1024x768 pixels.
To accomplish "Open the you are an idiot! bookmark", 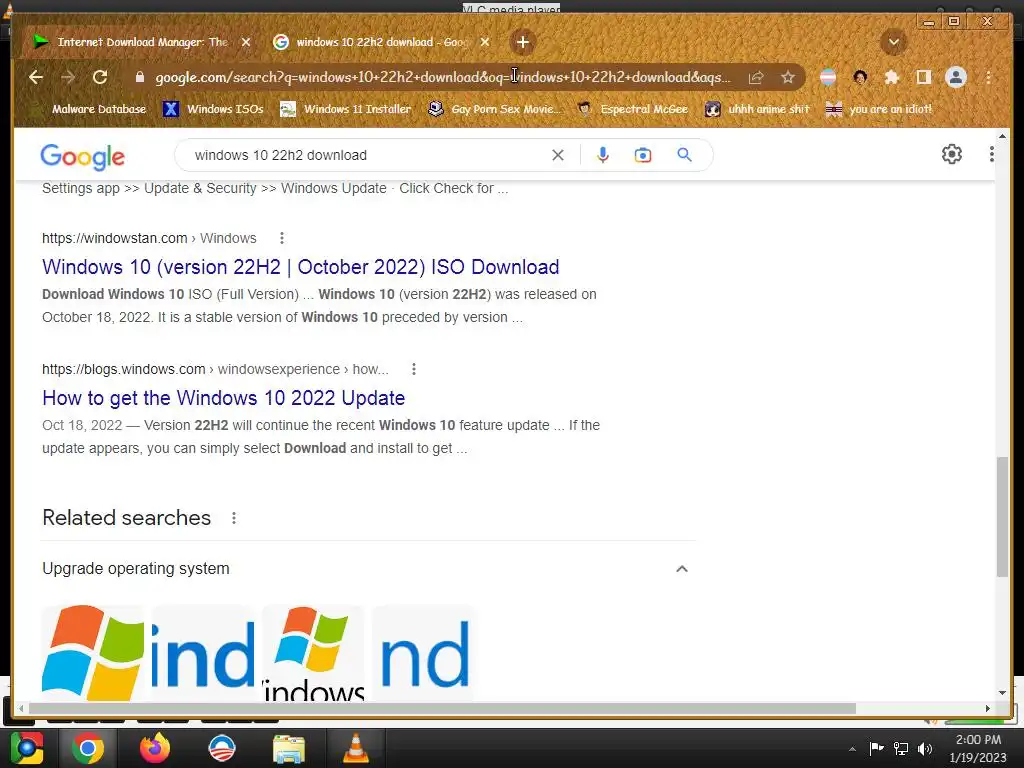I will pyautogui.click(x=879, y=109).
